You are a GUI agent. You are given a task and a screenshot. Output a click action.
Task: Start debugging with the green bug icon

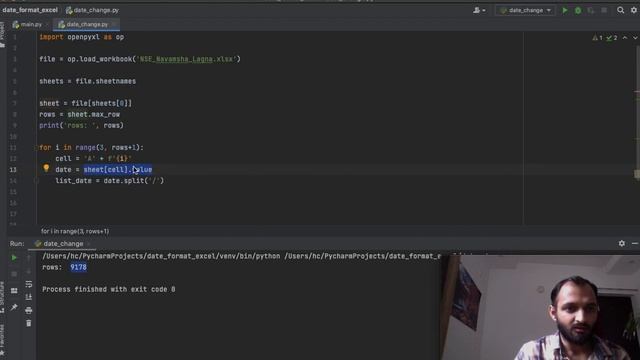(x=578, y=10)
